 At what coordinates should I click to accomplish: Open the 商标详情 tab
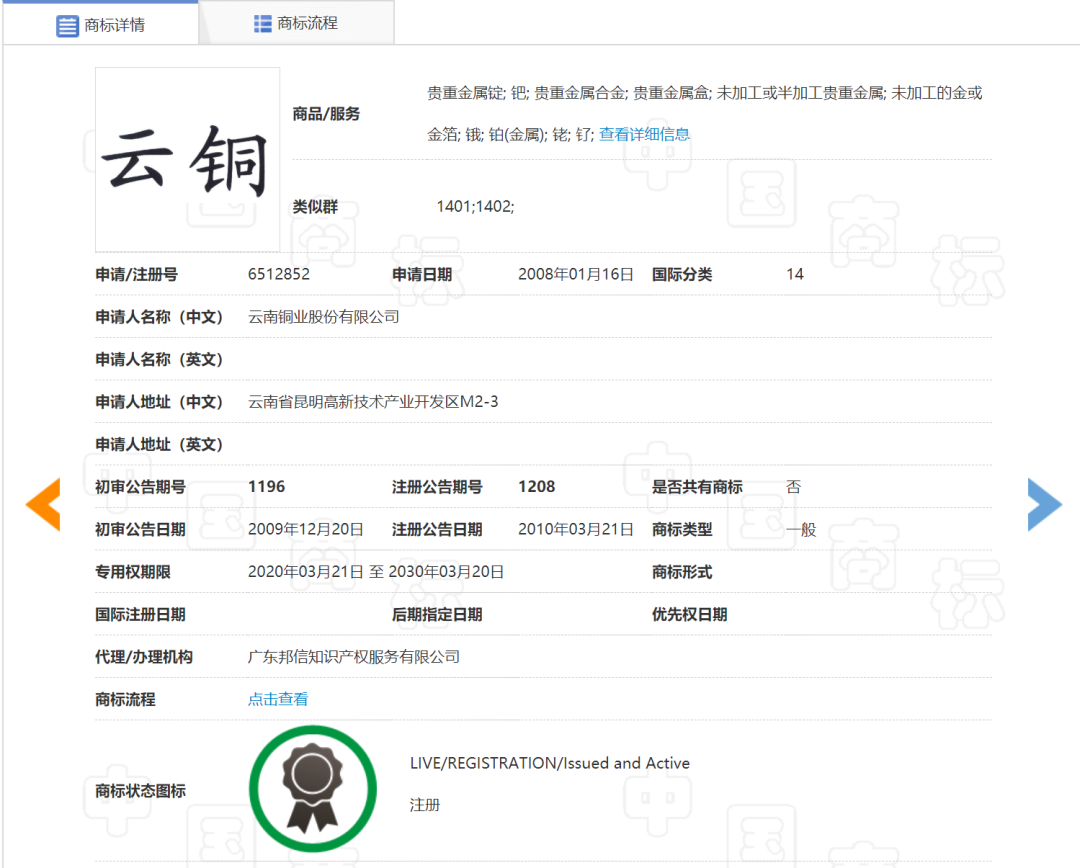(x=101, y=25)
